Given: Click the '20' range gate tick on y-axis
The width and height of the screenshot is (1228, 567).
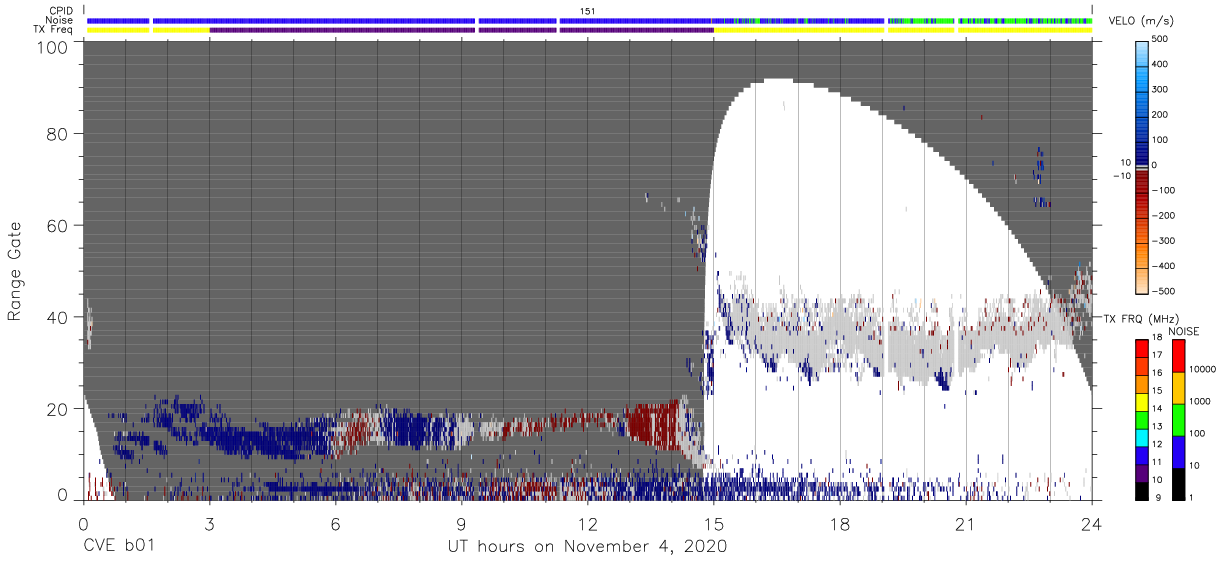Looking at the screenshot, I should (56, 408).
